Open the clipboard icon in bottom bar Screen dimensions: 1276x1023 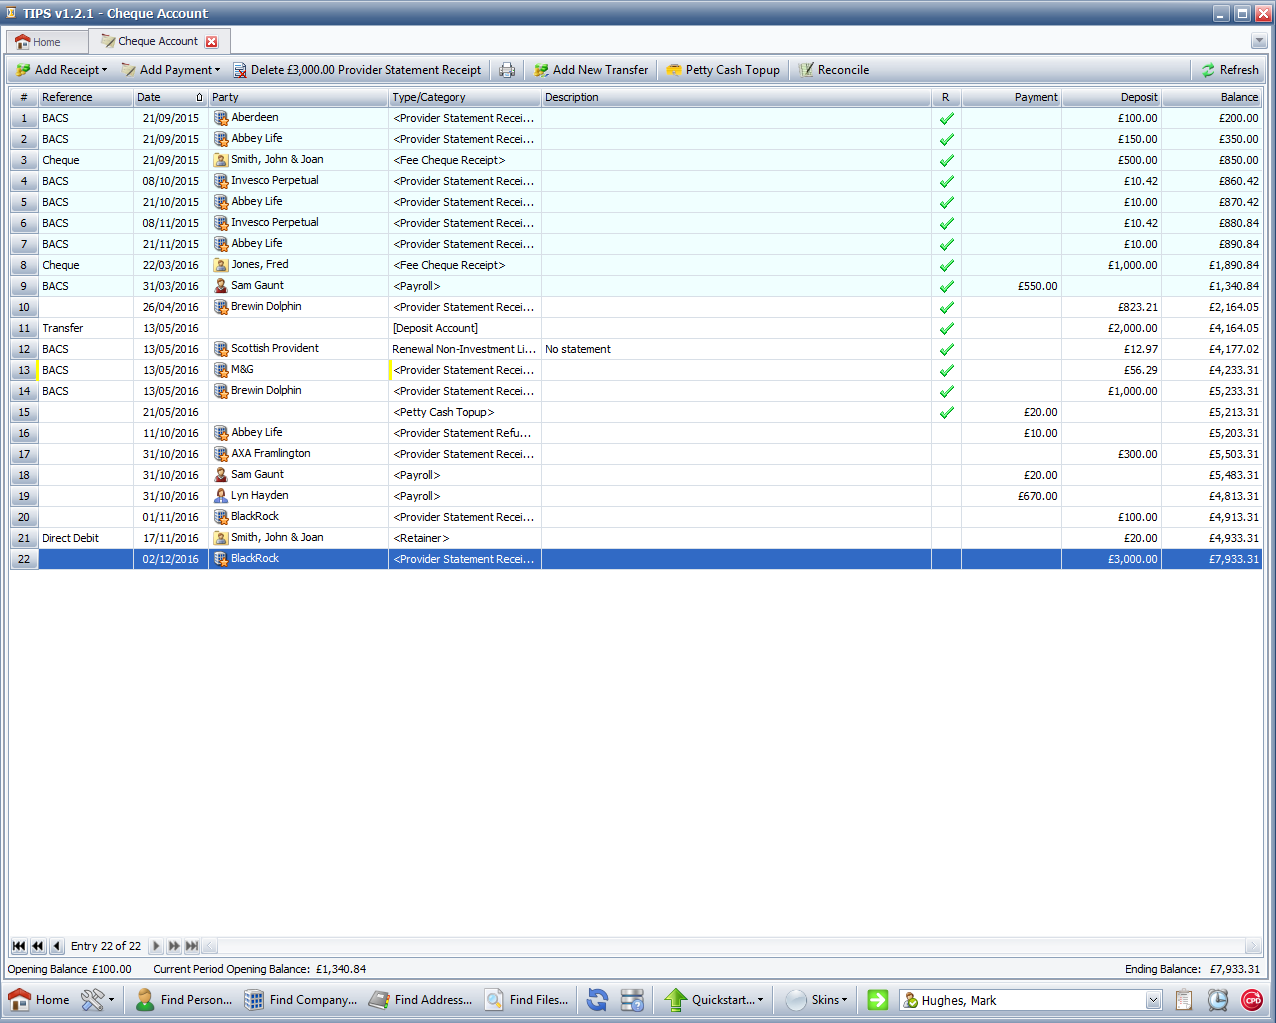point(1184,1000)
